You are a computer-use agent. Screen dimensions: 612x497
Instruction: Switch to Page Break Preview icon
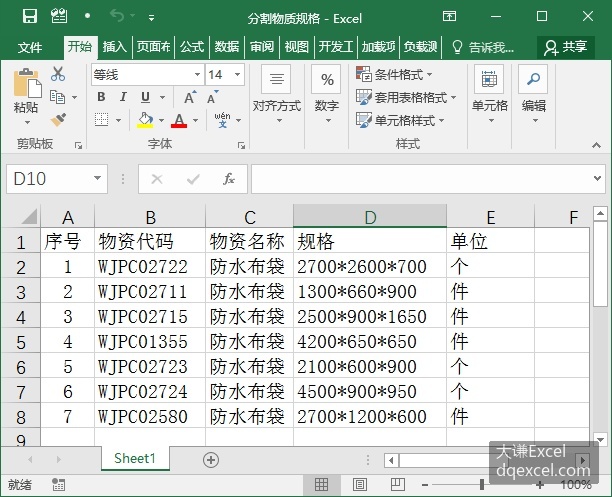tap(397, 485)
